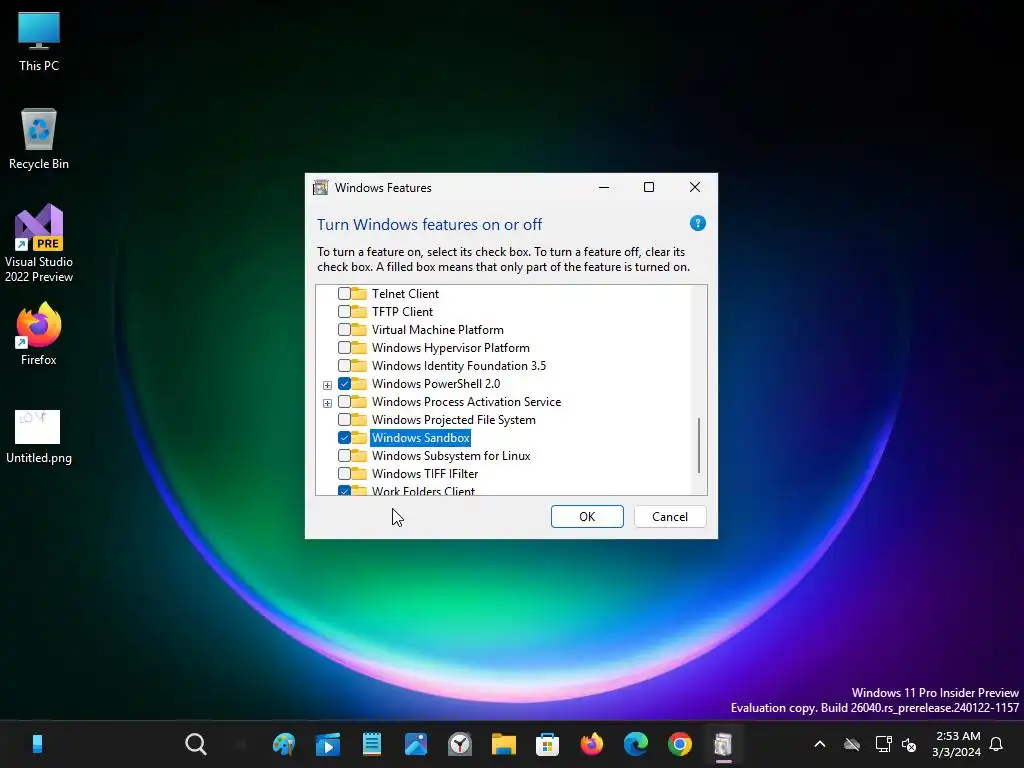
Task: Select Visual Studio 2022 Preview shortcut
Action: point(39,244)
